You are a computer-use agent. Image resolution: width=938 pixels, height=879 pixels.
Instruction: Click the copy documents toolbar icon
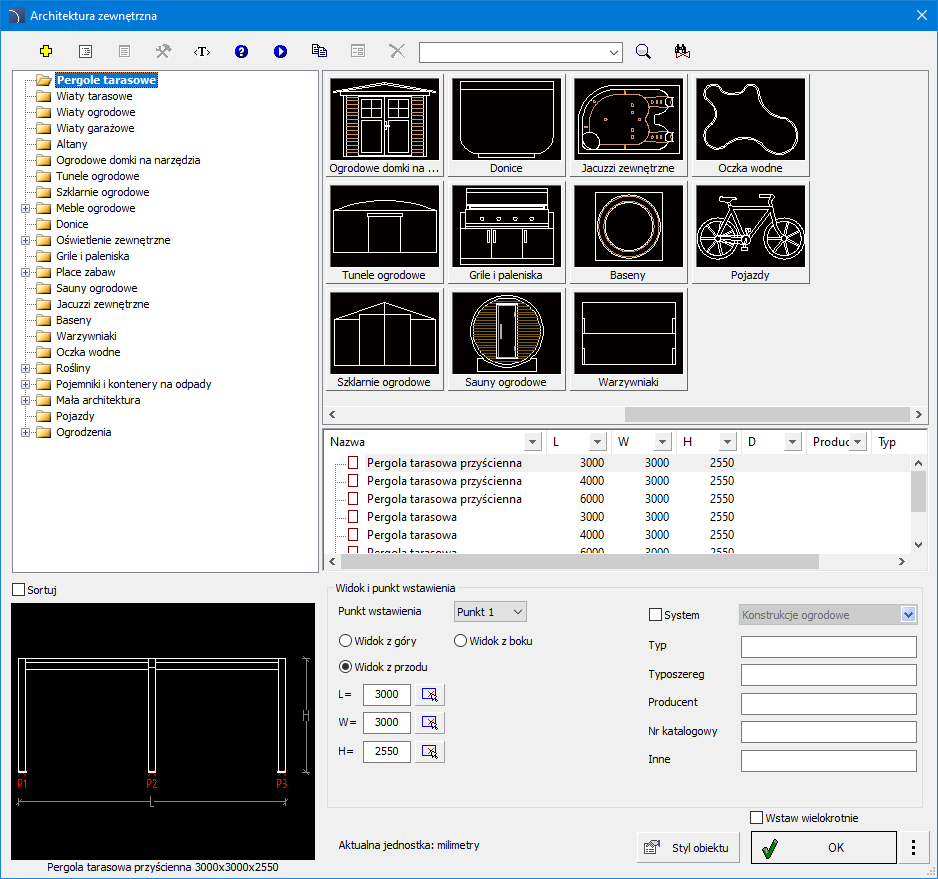click(x=319, y=51)
